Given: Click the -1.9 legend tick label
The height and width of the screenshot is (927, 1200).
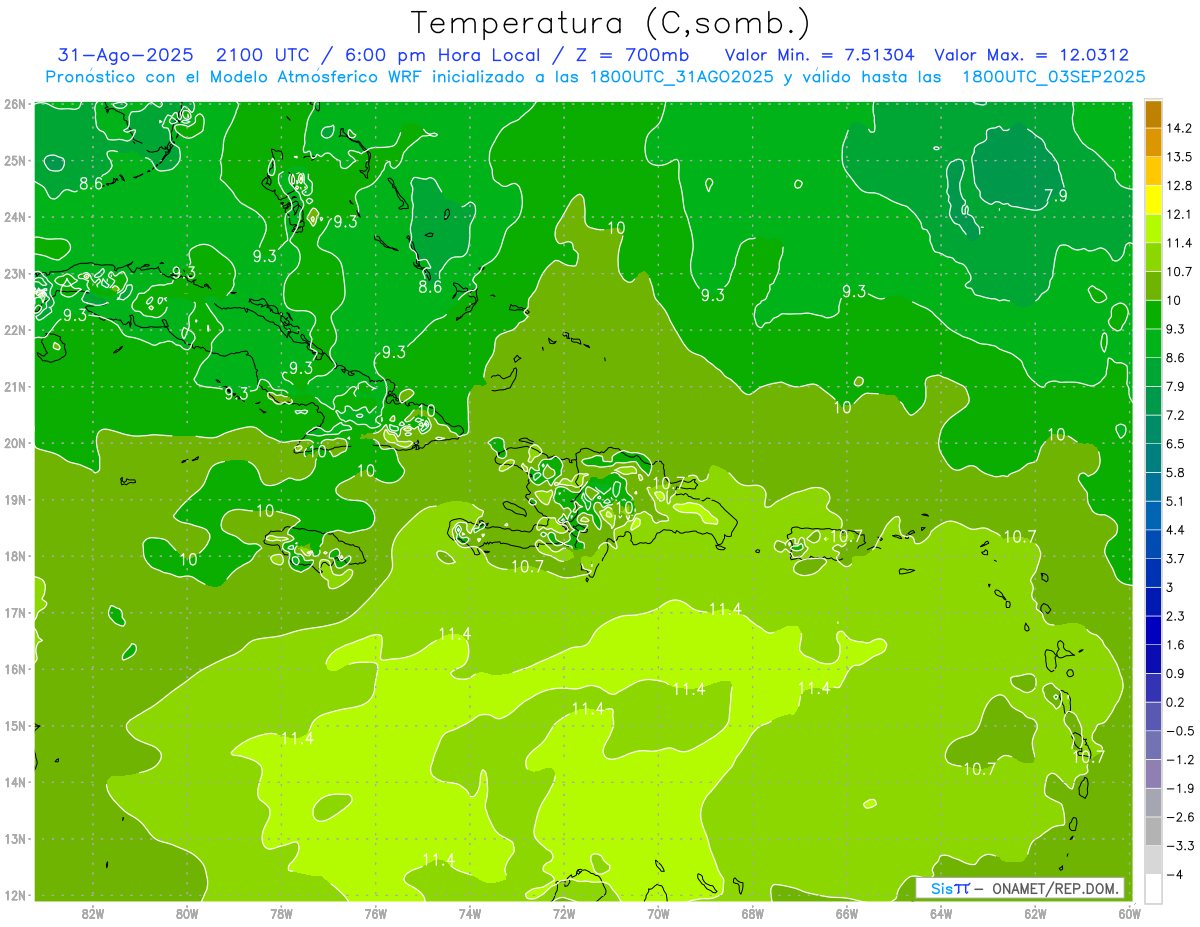Looking at the screenshot, I should click(1180, 788).
